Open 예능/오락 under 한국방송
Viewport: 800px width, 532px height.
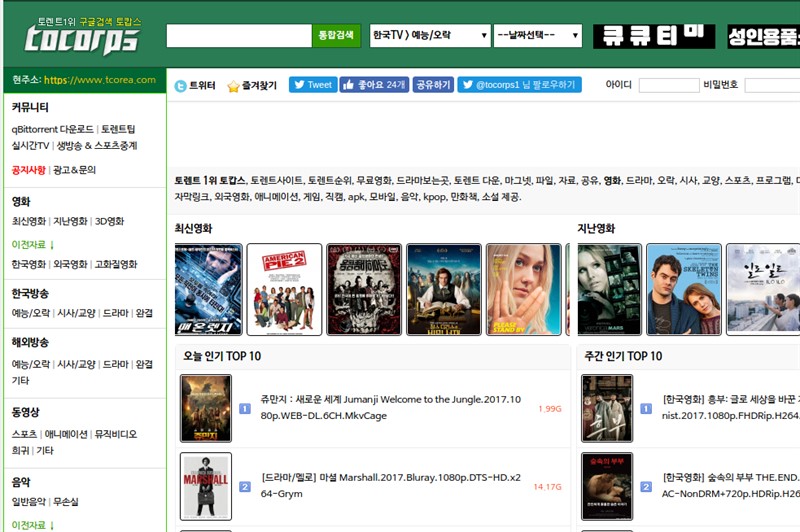[31, 313]
